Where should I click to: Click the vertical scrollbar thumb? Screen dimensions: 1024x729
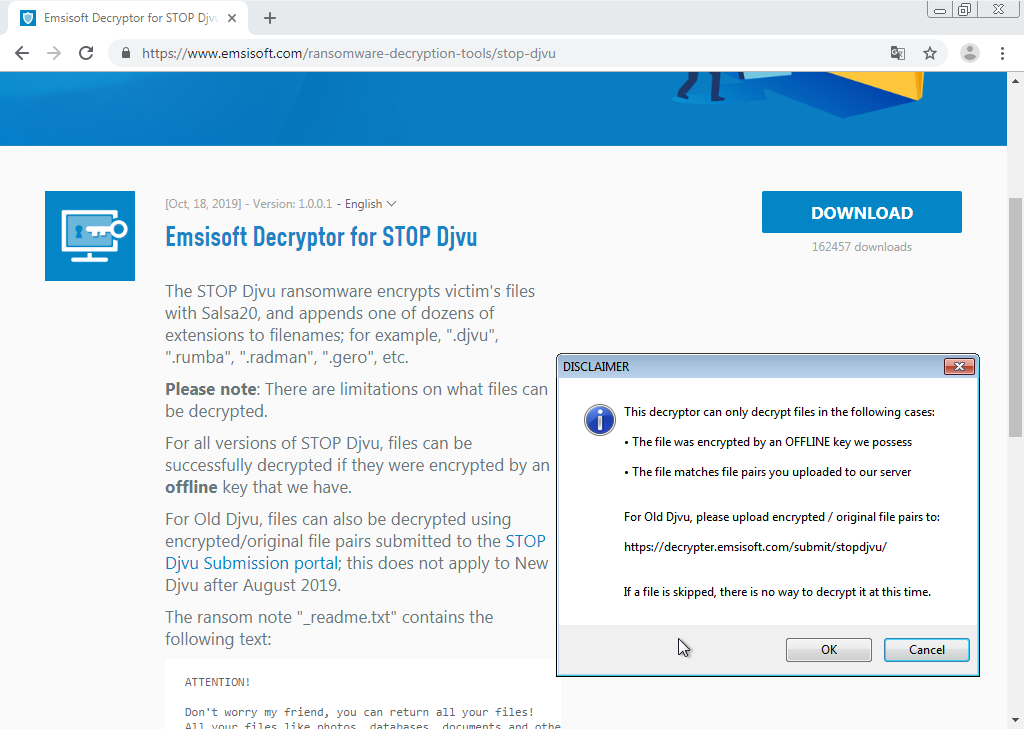[x=1015, y=317]
